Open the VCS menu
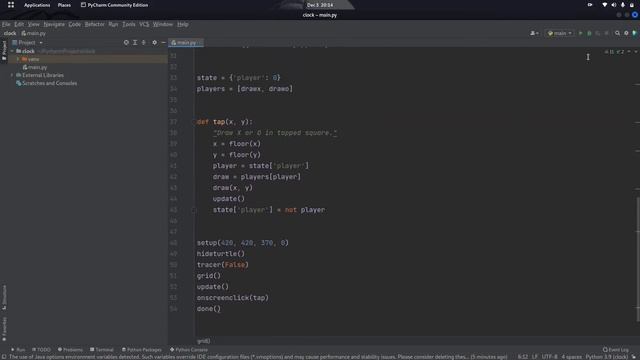 click(144, 24)
